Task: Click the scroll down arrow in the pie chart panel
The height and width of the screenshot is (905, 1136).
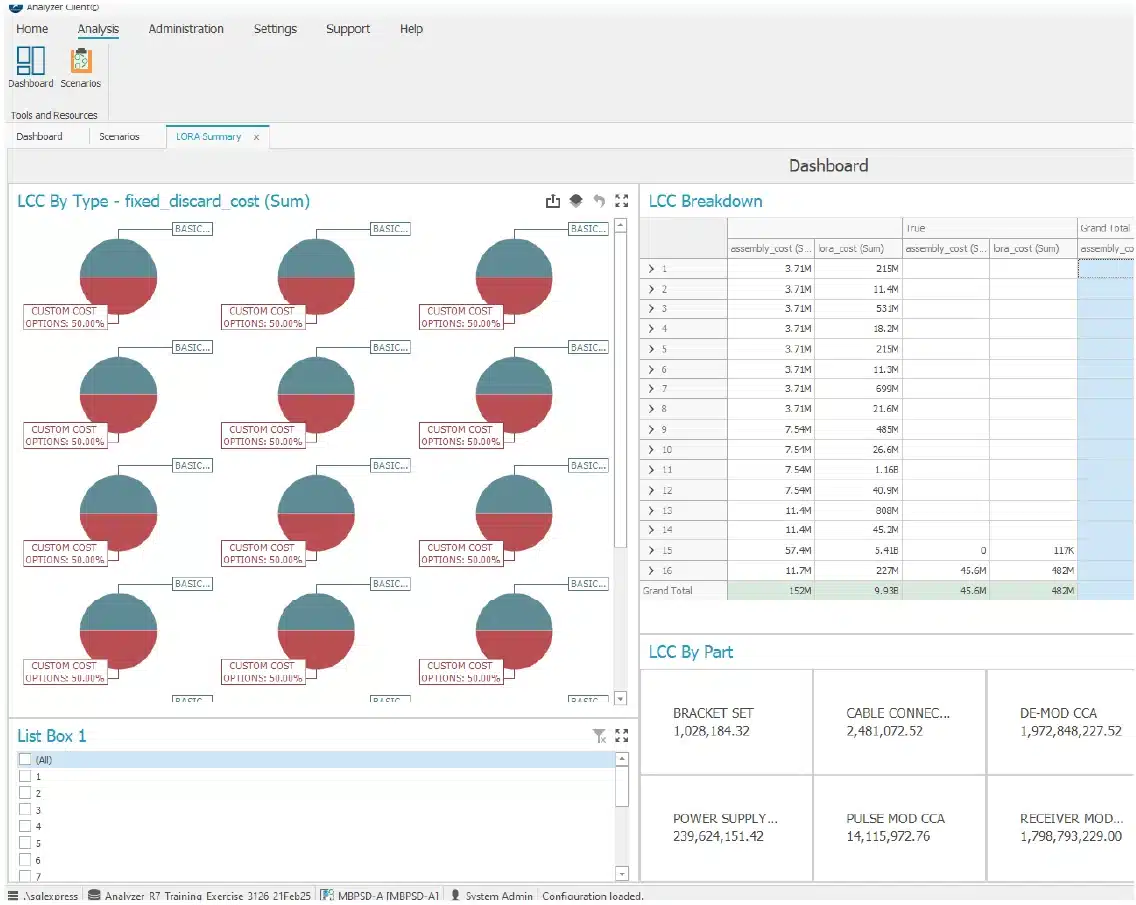Action: pos(621,699)
